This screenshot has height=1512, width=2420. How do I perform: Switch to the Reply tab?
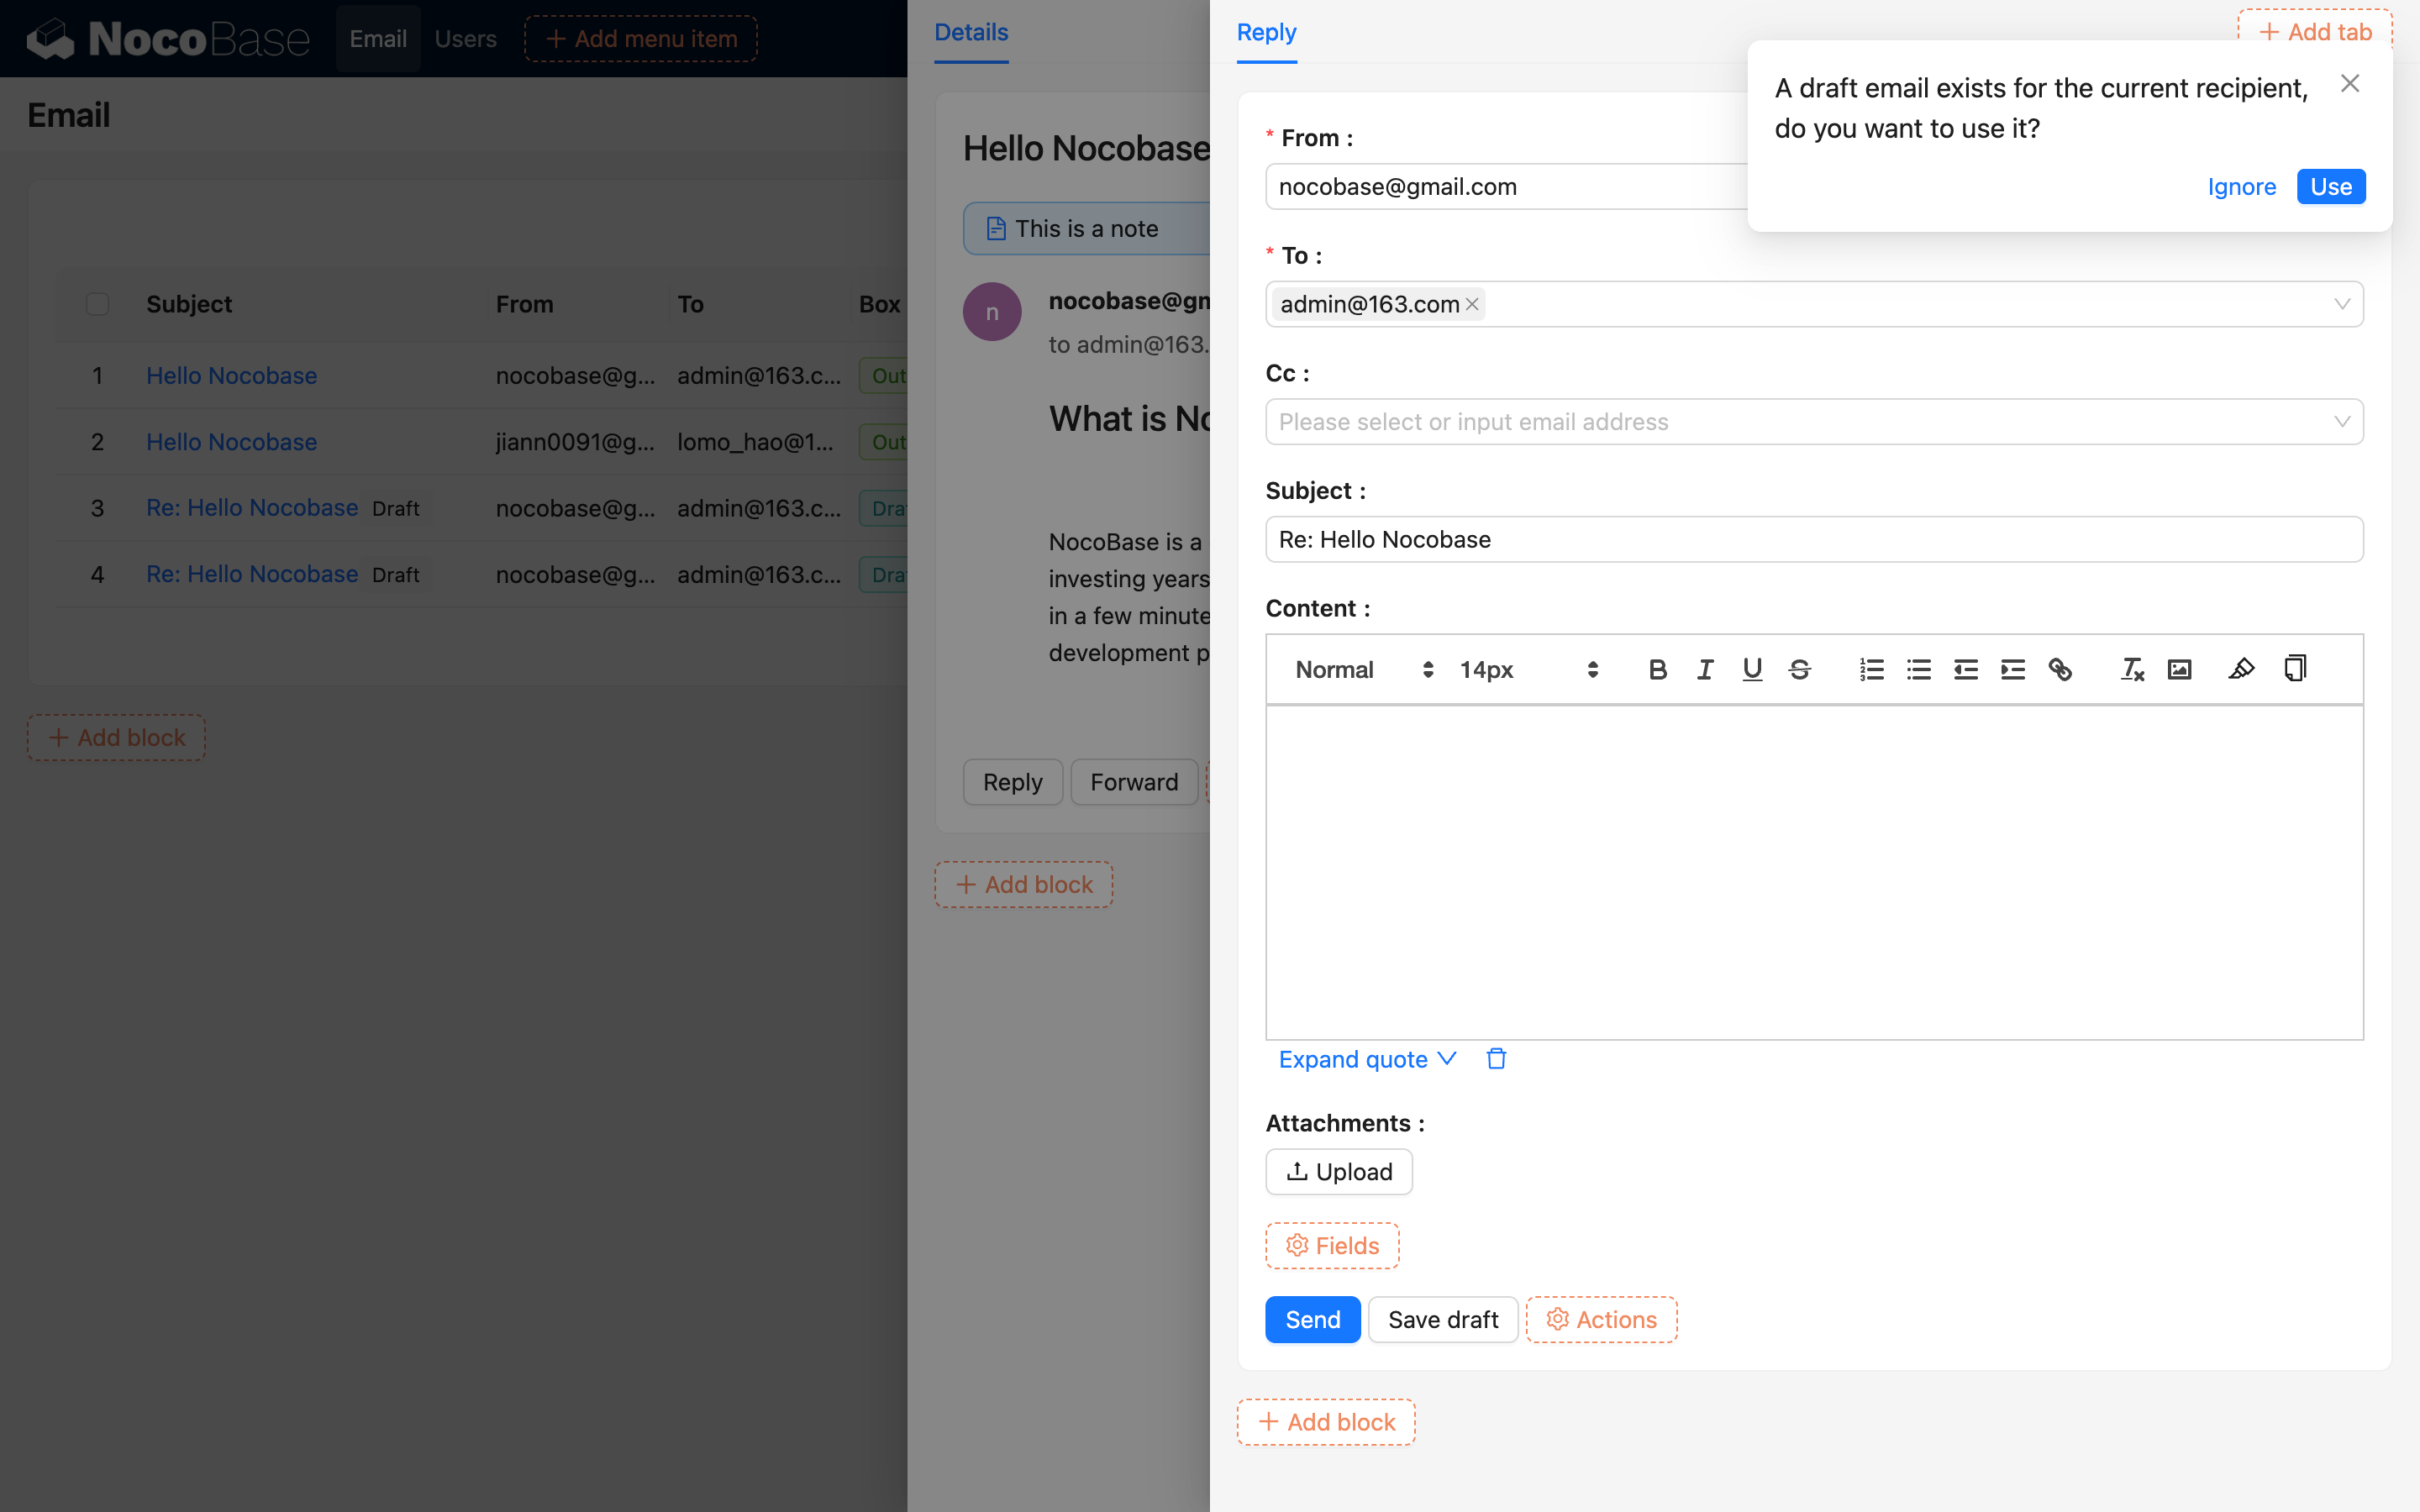tap(1266, 32)
